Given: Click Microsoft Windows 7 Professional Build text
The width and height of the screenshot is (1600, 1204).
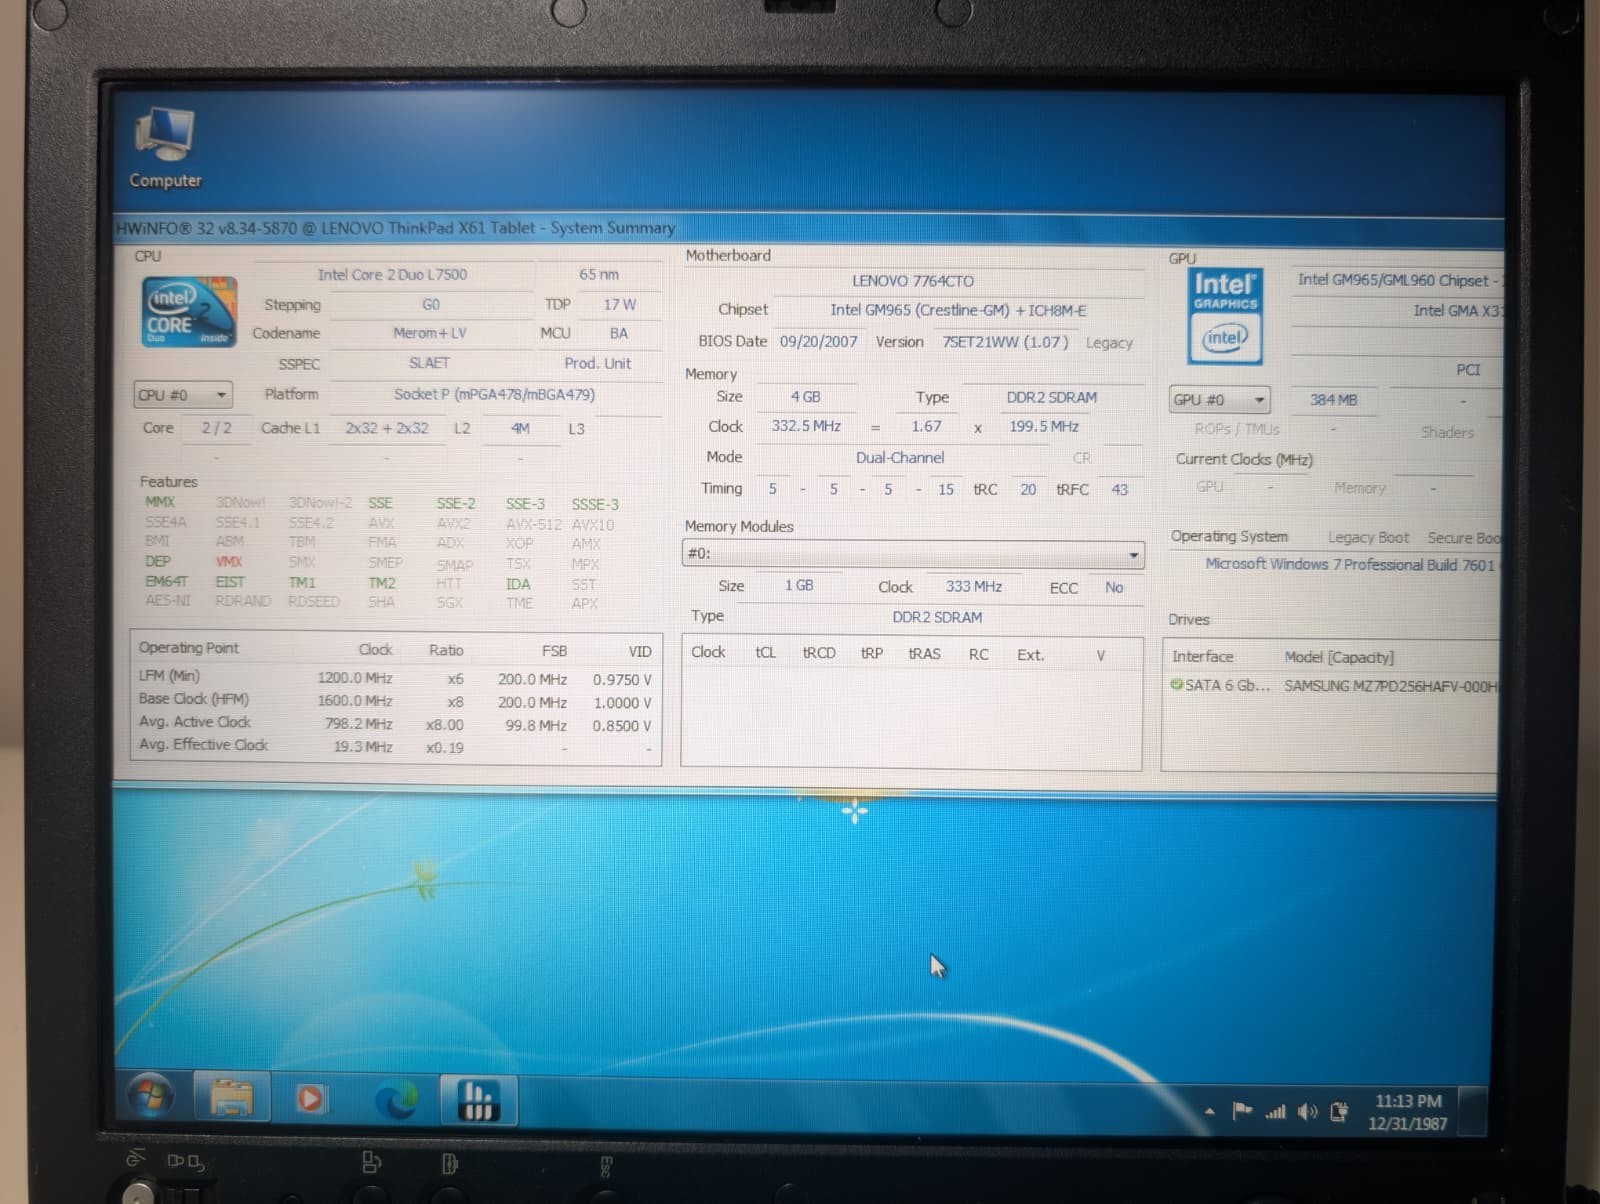Looking at the screenshot, I should (x=1351, y=564).
